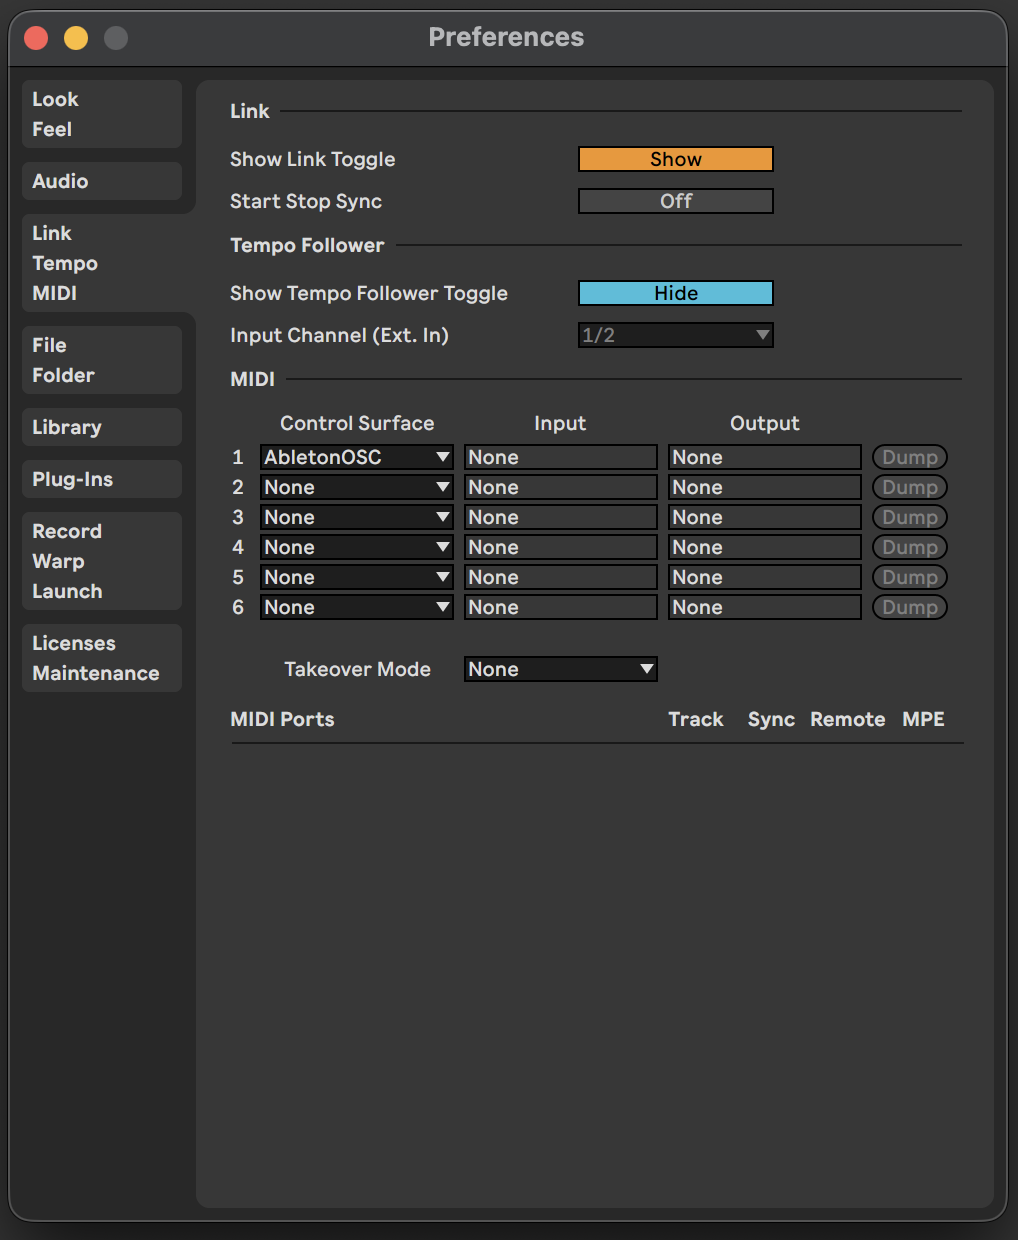This screenshot has height=1240, width=1018.
Task: Open the Control Surface dropdown on row 6
Action: [356, 607]
